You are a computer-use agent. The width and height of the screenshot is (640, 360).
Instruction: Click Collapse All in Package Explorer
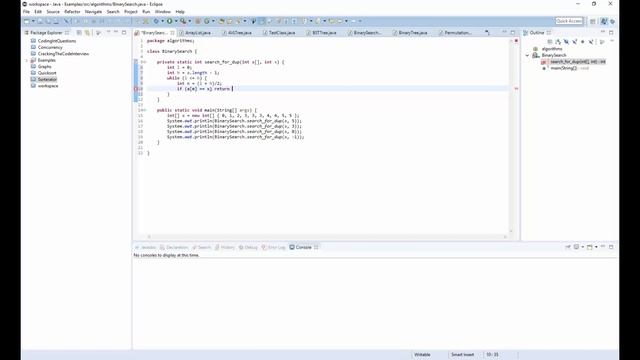coord(79,32)
